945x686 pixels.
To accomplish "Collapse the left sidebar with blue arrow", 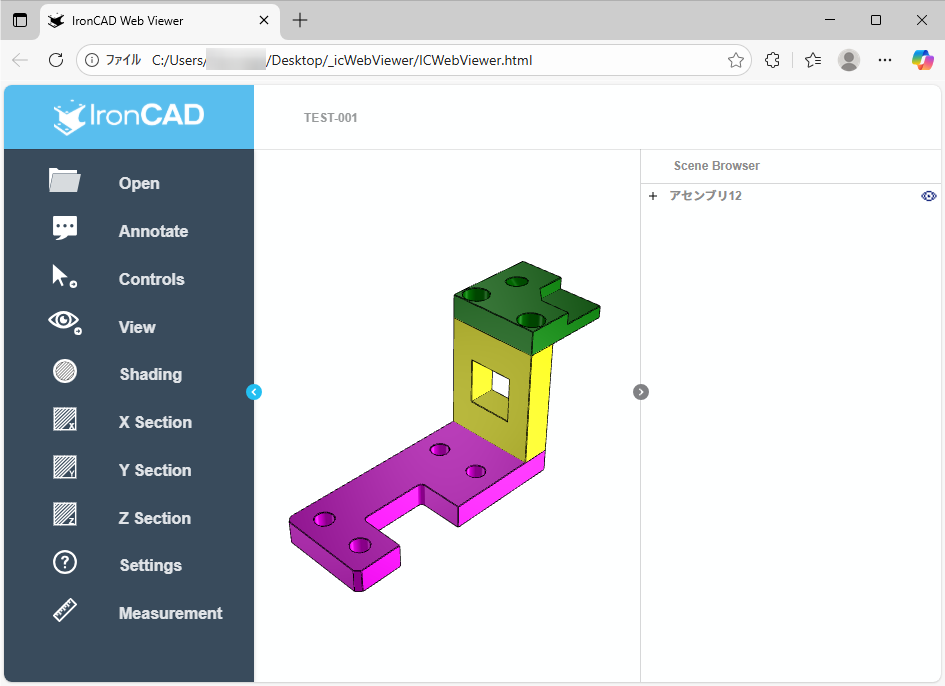I will coord(253,392).
